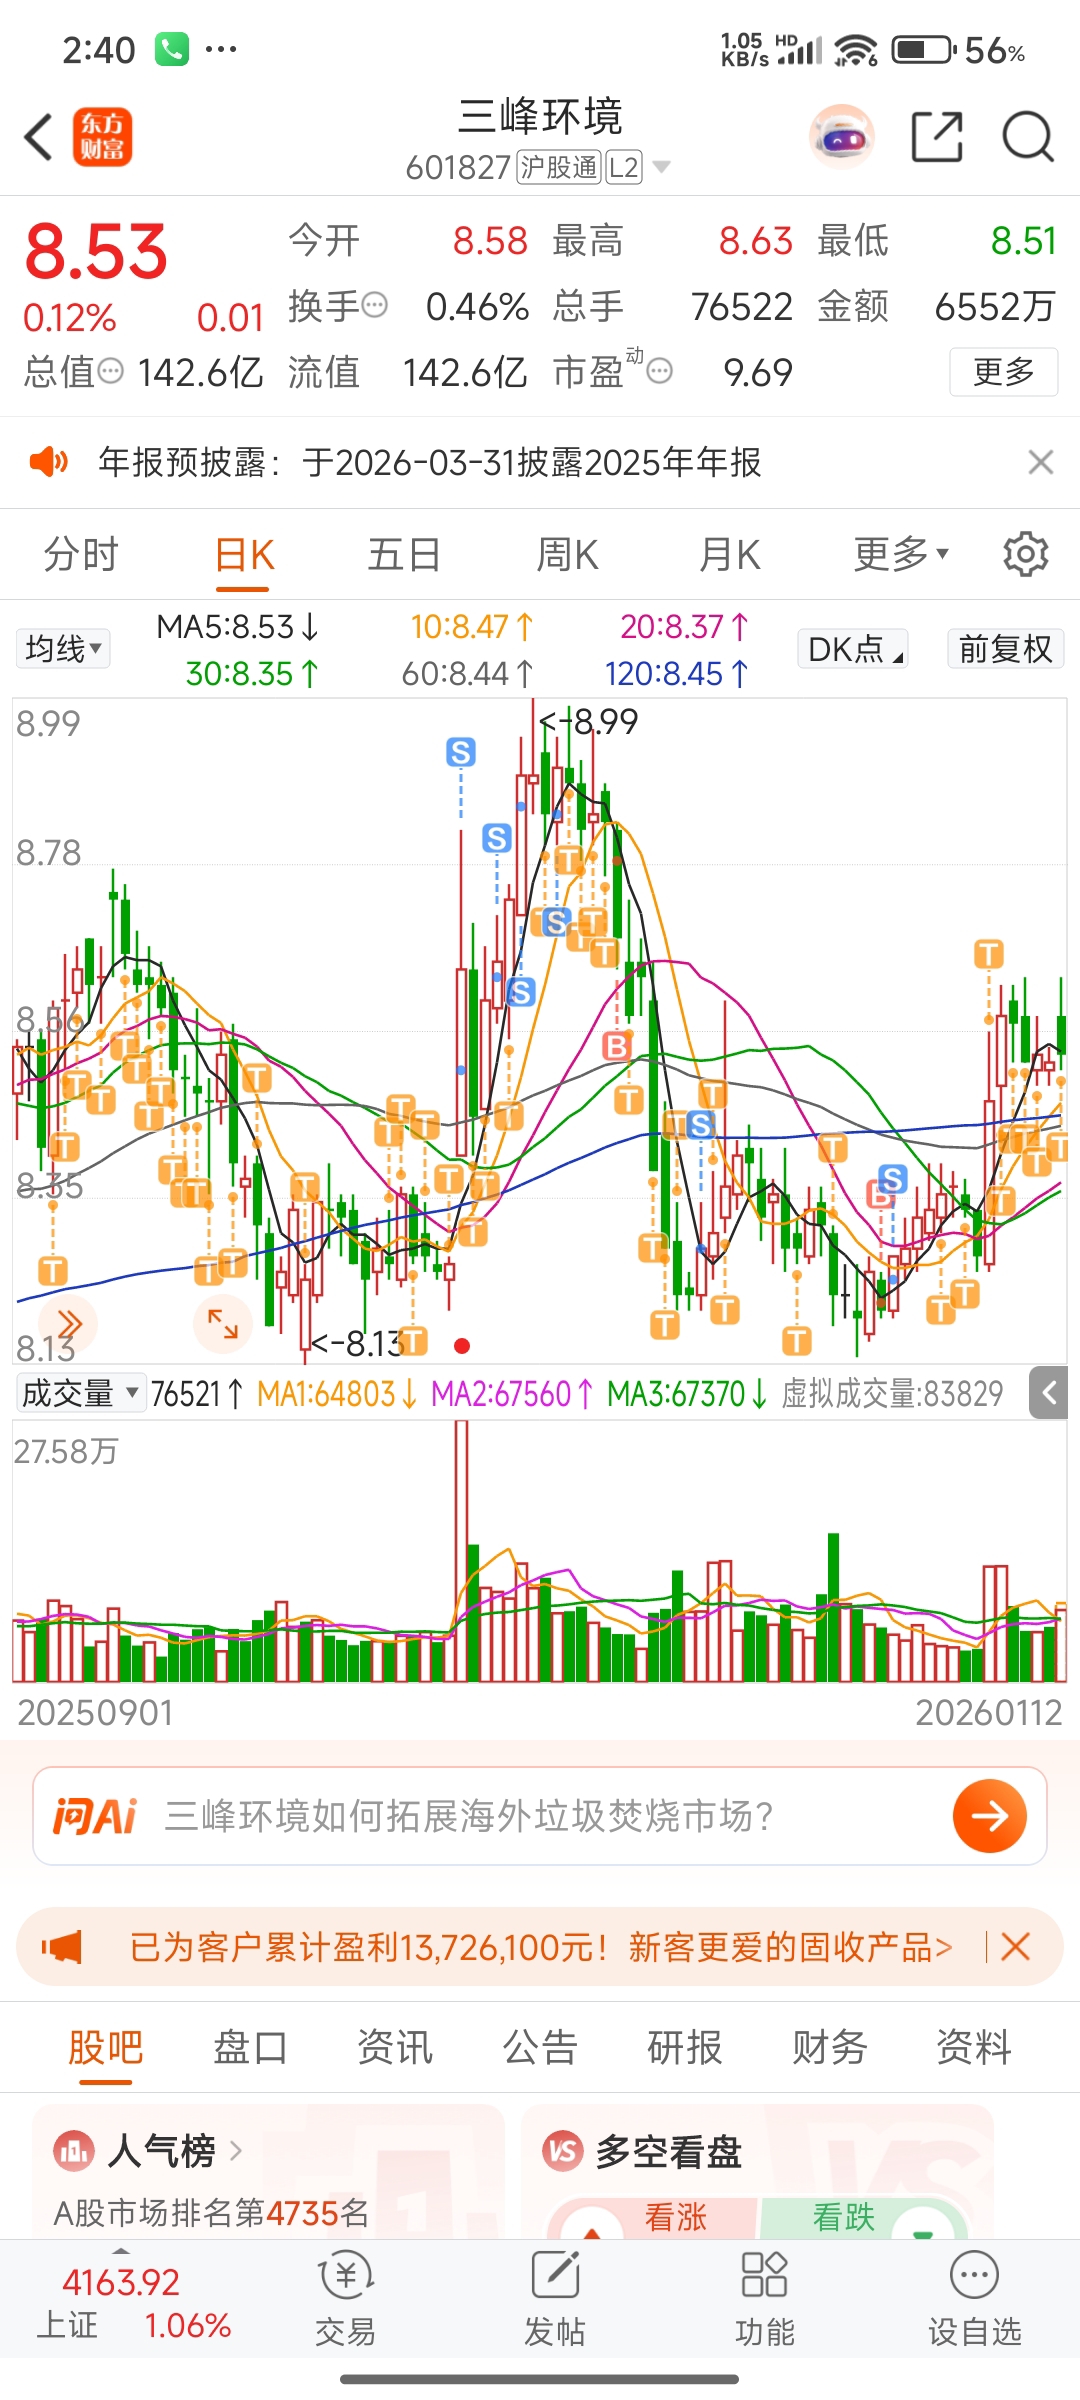This screenshot has height=2400, width=1080.
Task: Tap the promo megaphone icon
Action: click(61, 1947)
